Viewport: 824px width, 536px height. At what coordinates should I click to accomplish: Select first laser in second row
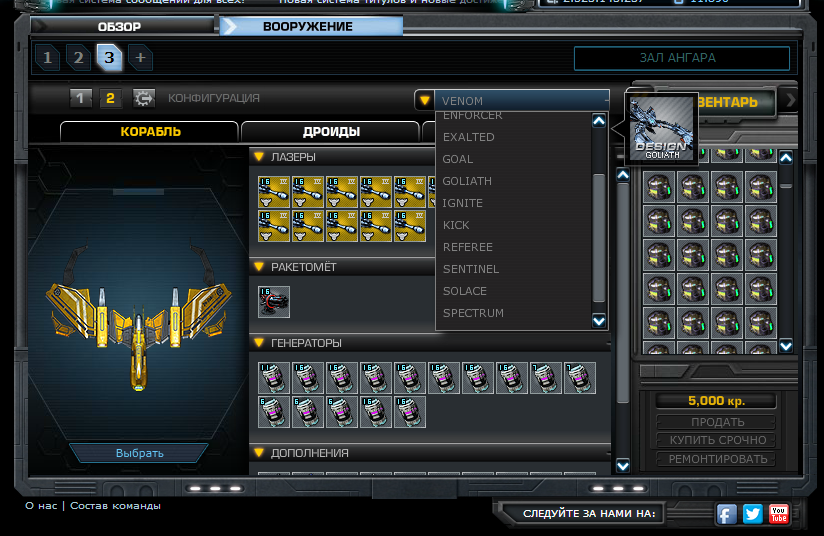274,226
